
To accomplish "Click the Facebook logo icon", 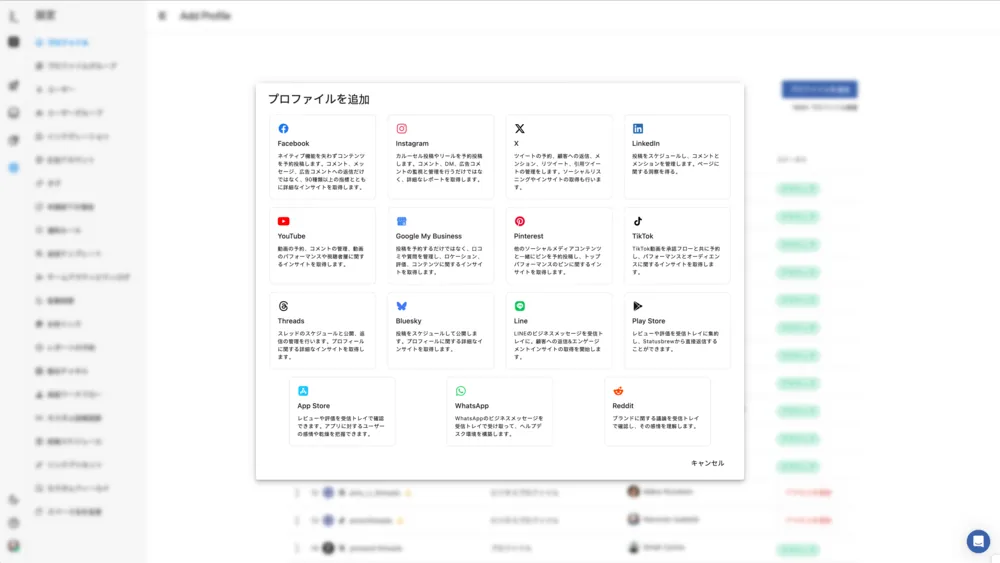I will click(x=283, y=129).
